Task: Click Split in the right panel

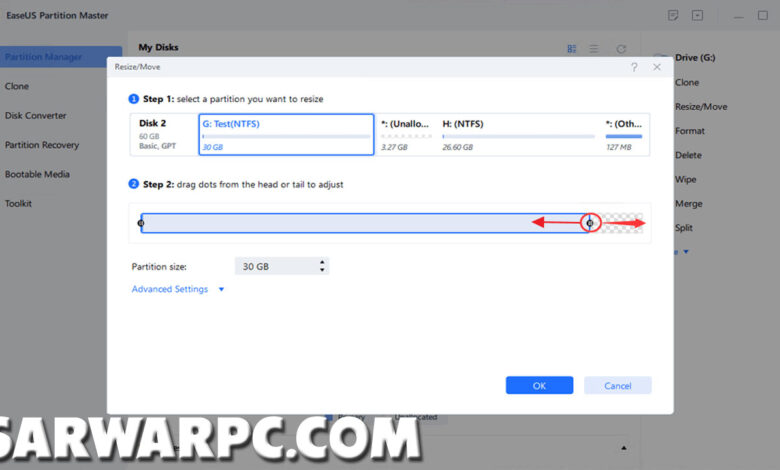Action: (x=683, y=228)
